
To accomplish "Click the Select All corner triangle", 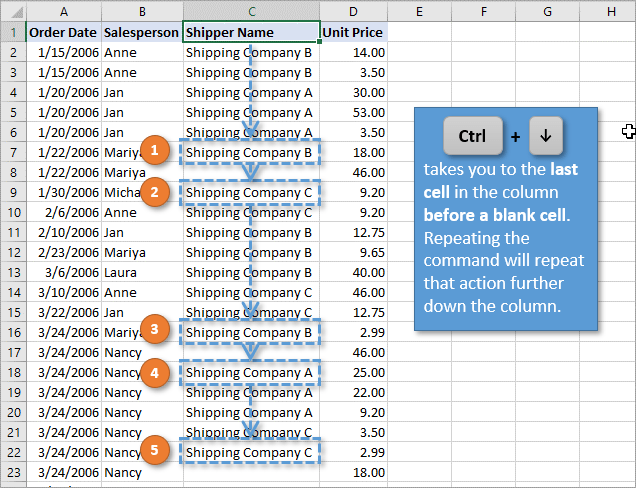I will (13, 11).
